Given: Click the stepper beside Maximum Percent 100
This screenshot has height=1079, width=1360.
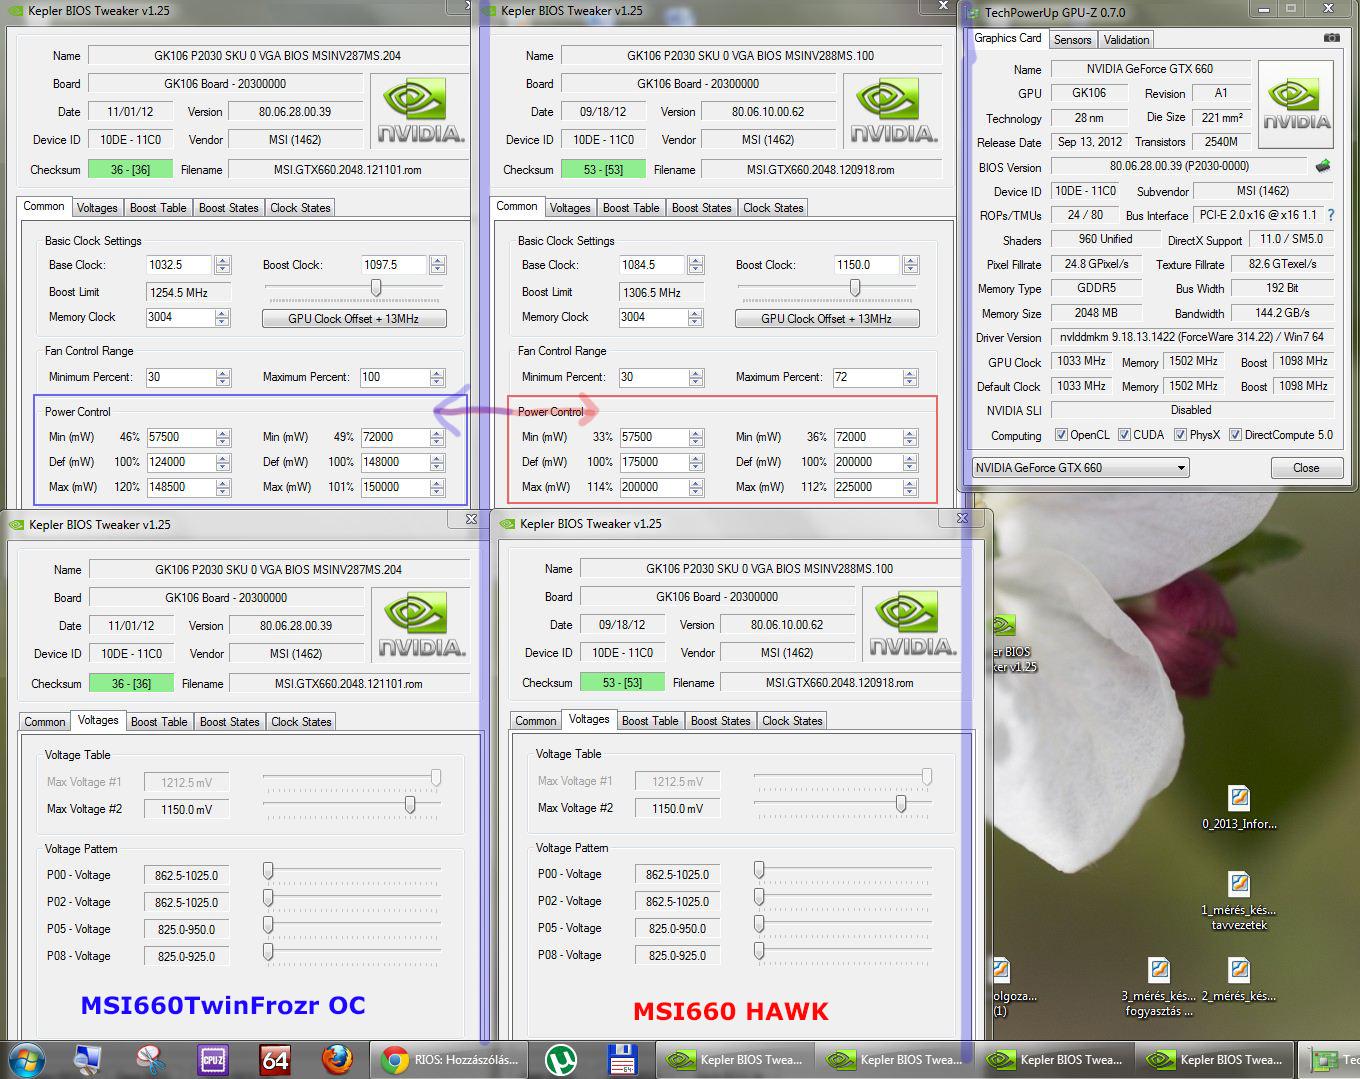Looking at the screenshot, I should pyautogui.click(x=437, y=377).
